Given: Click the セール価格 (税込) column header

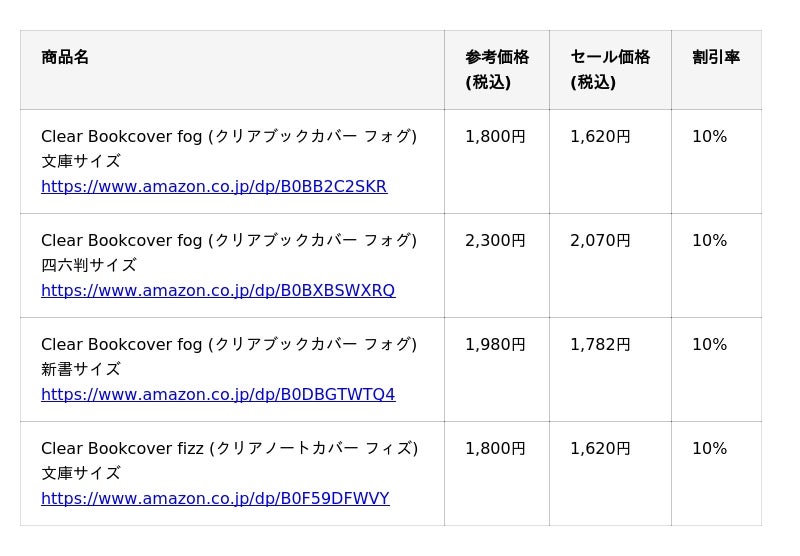Looking at the screenshot, I should pos(609,70).
